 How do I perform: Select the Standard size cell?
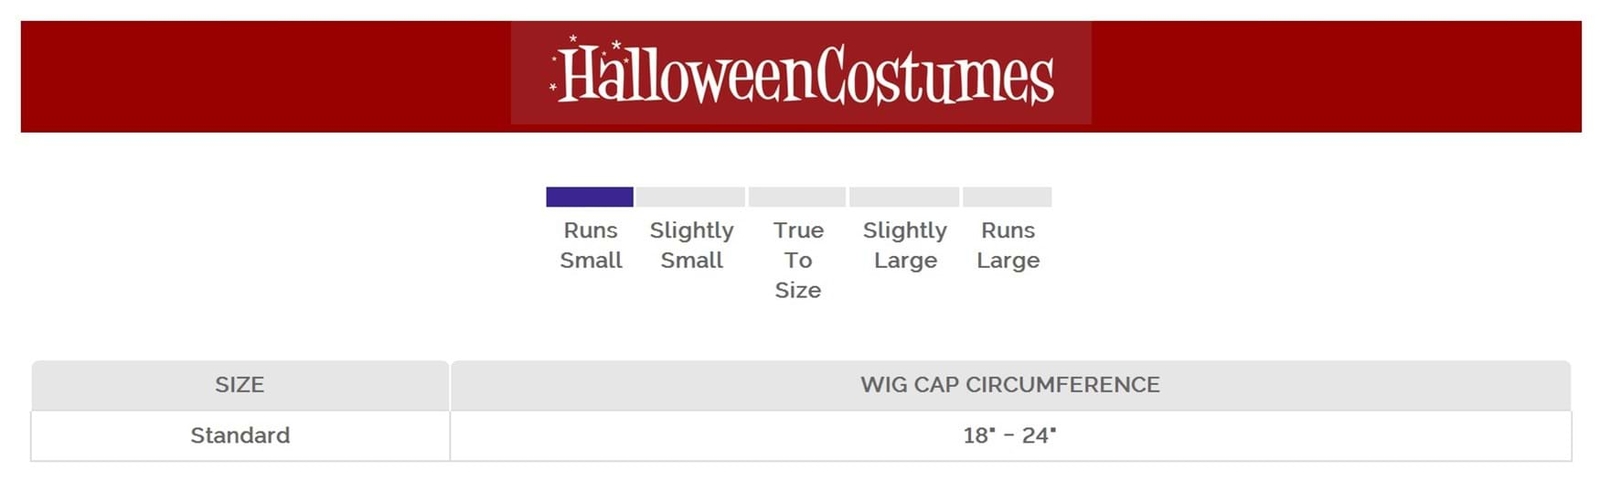(x=240, y=436)
